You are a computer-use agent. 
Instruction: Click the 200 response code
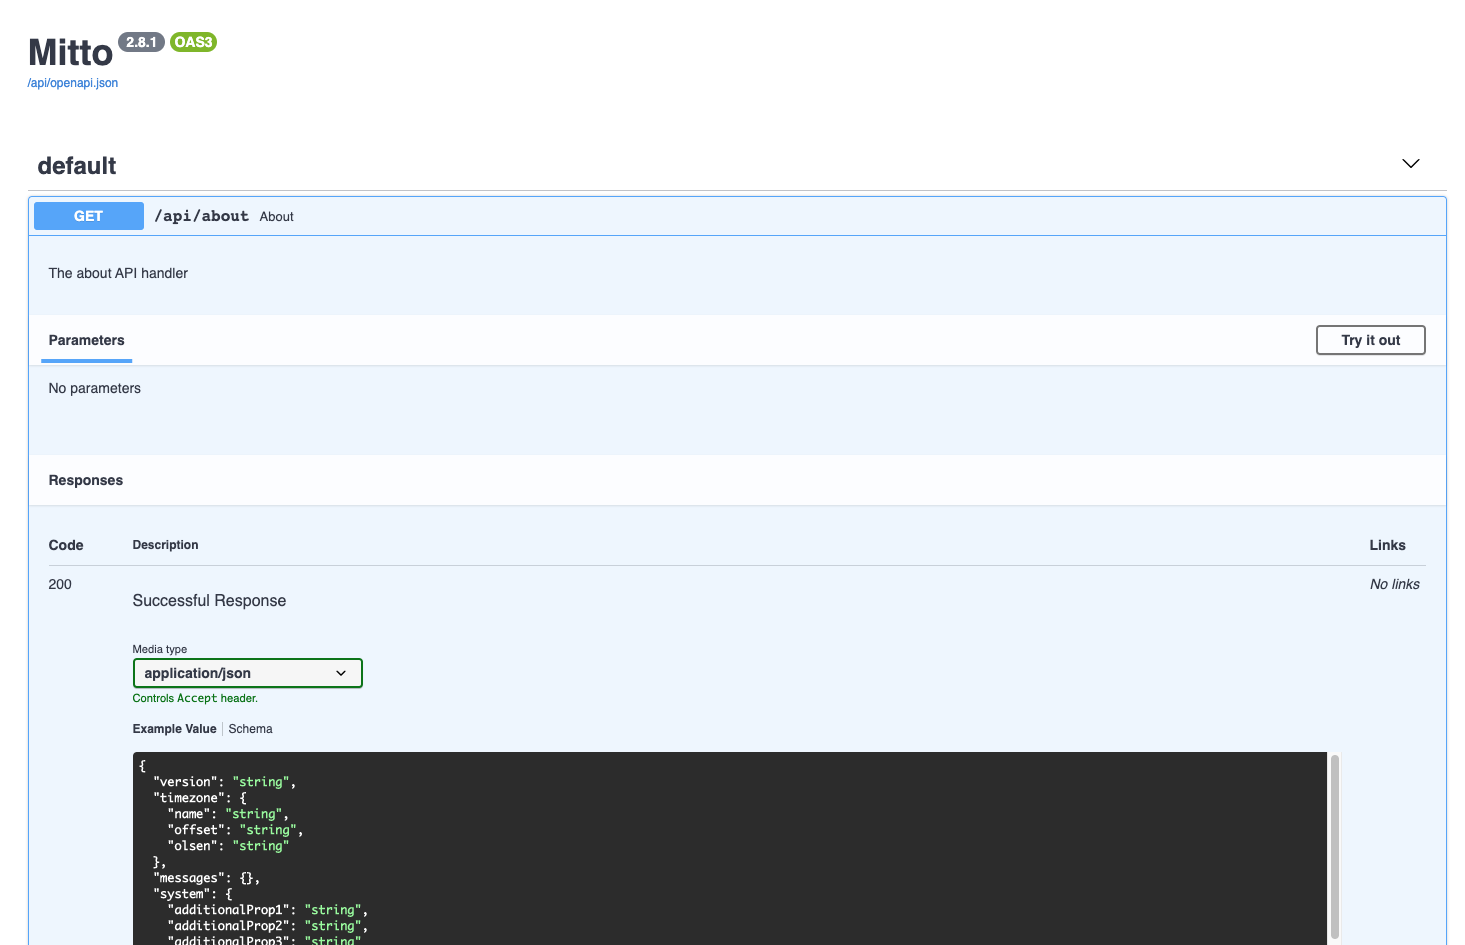tap(60, 584)
